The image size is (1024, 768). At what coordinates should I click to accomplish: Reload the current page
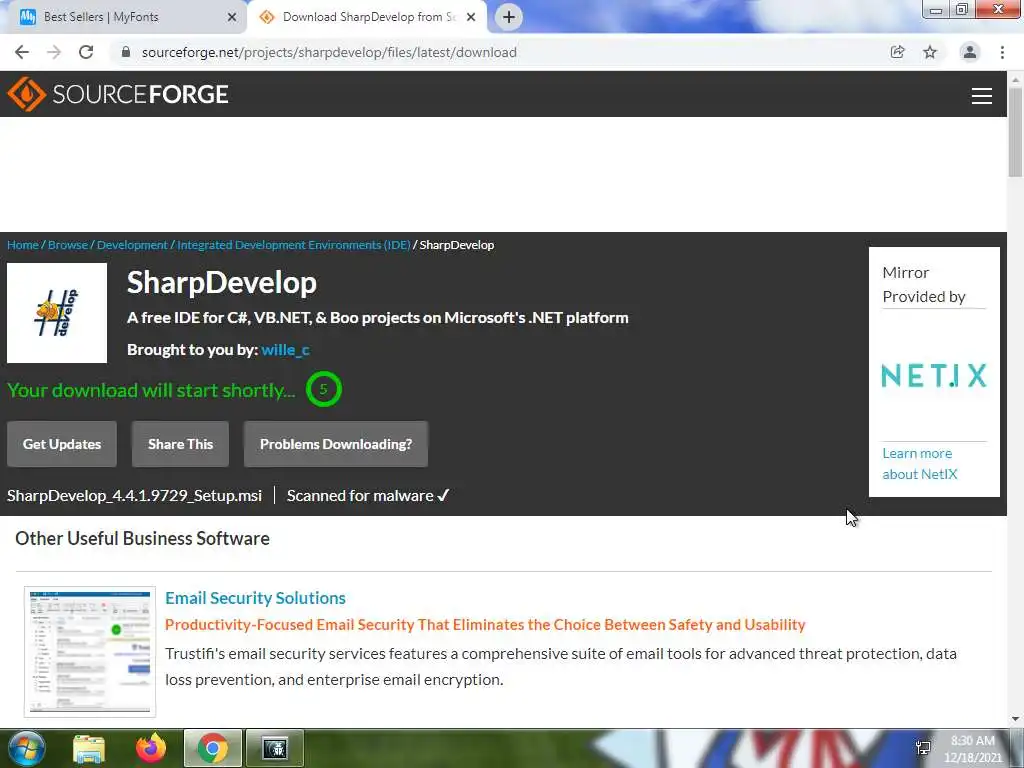(86, 52)
